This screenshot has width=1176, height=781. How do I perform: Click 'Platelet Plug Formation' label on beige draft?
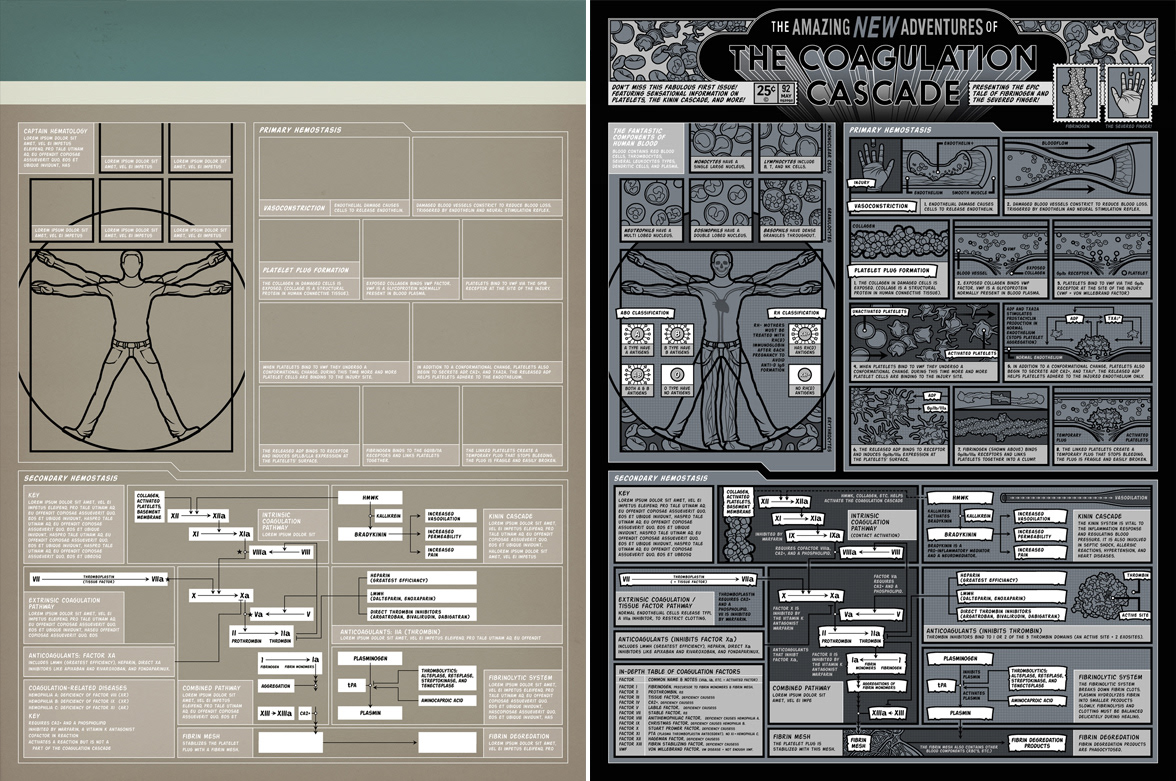point(306,270)
